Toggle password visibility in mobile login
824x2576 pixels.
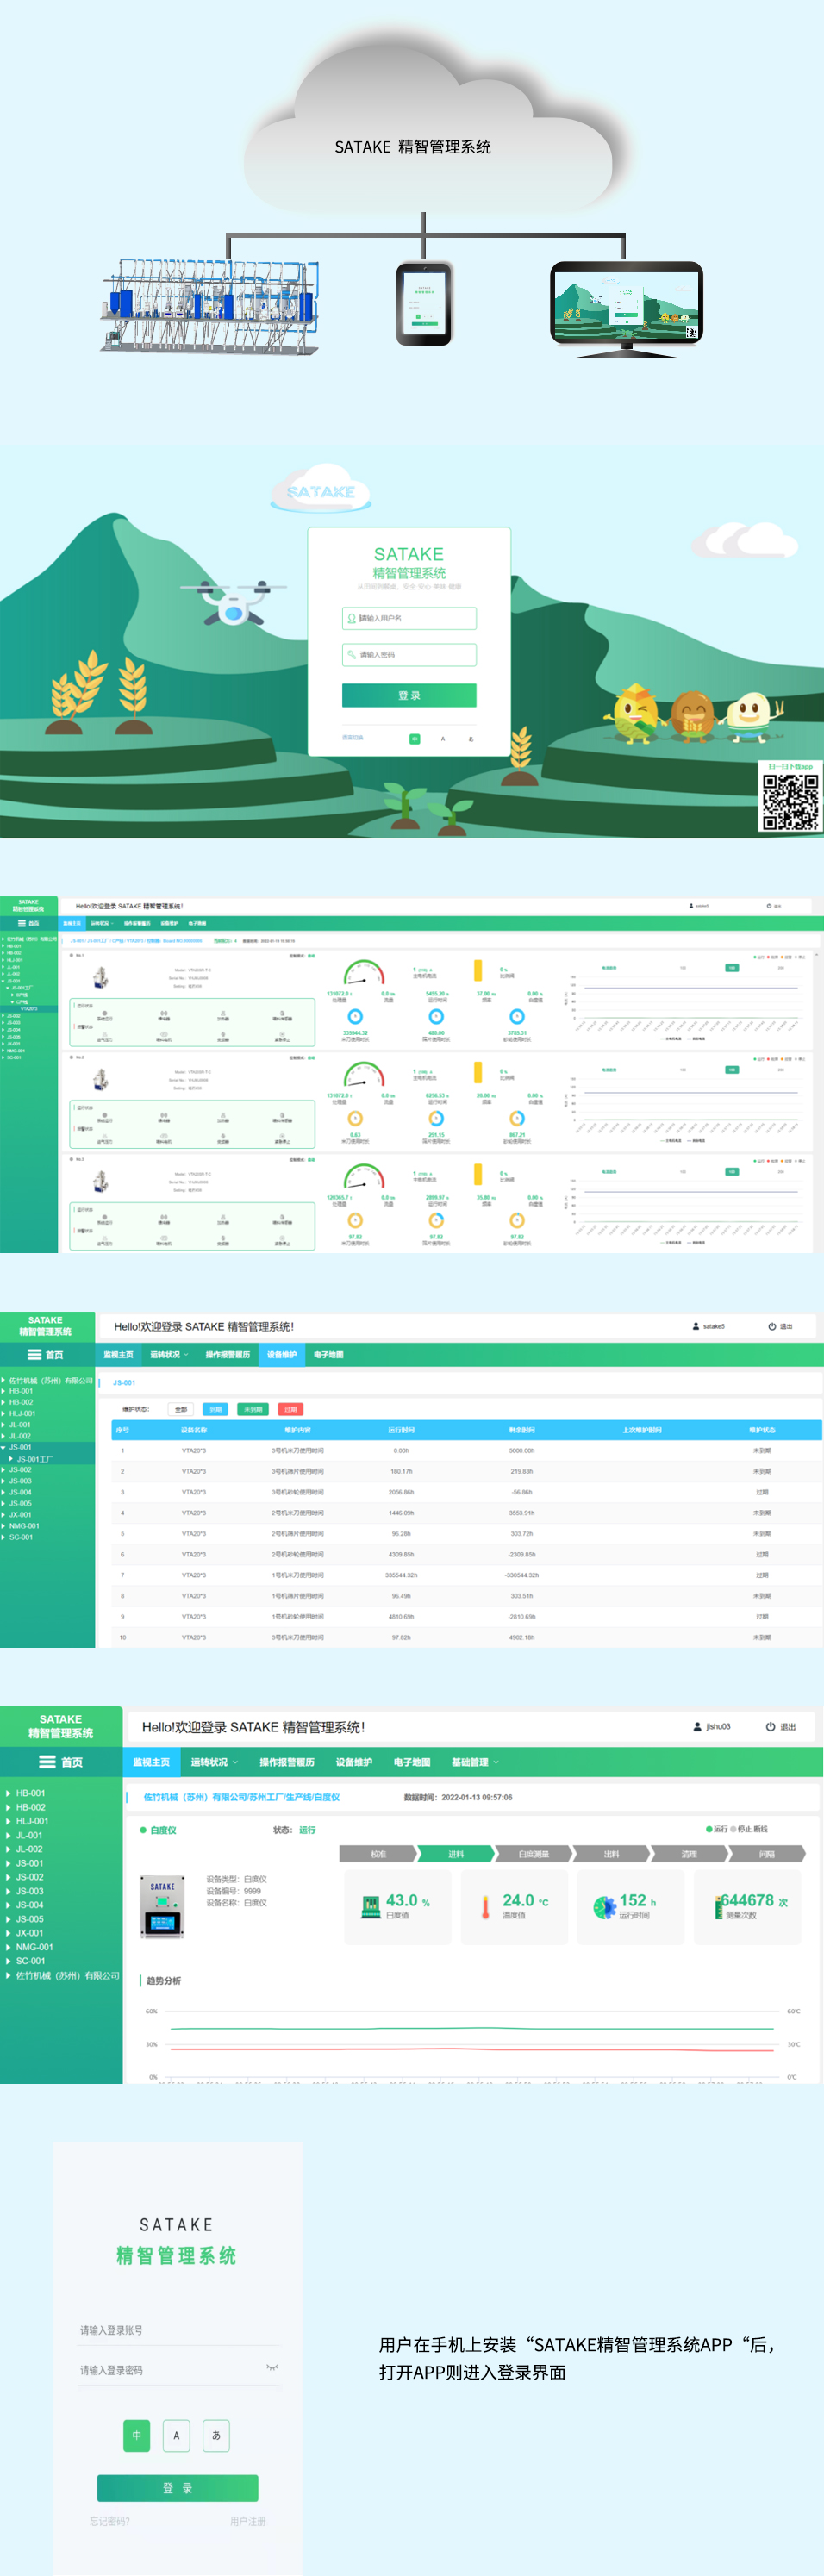[x=271, y=2367]
